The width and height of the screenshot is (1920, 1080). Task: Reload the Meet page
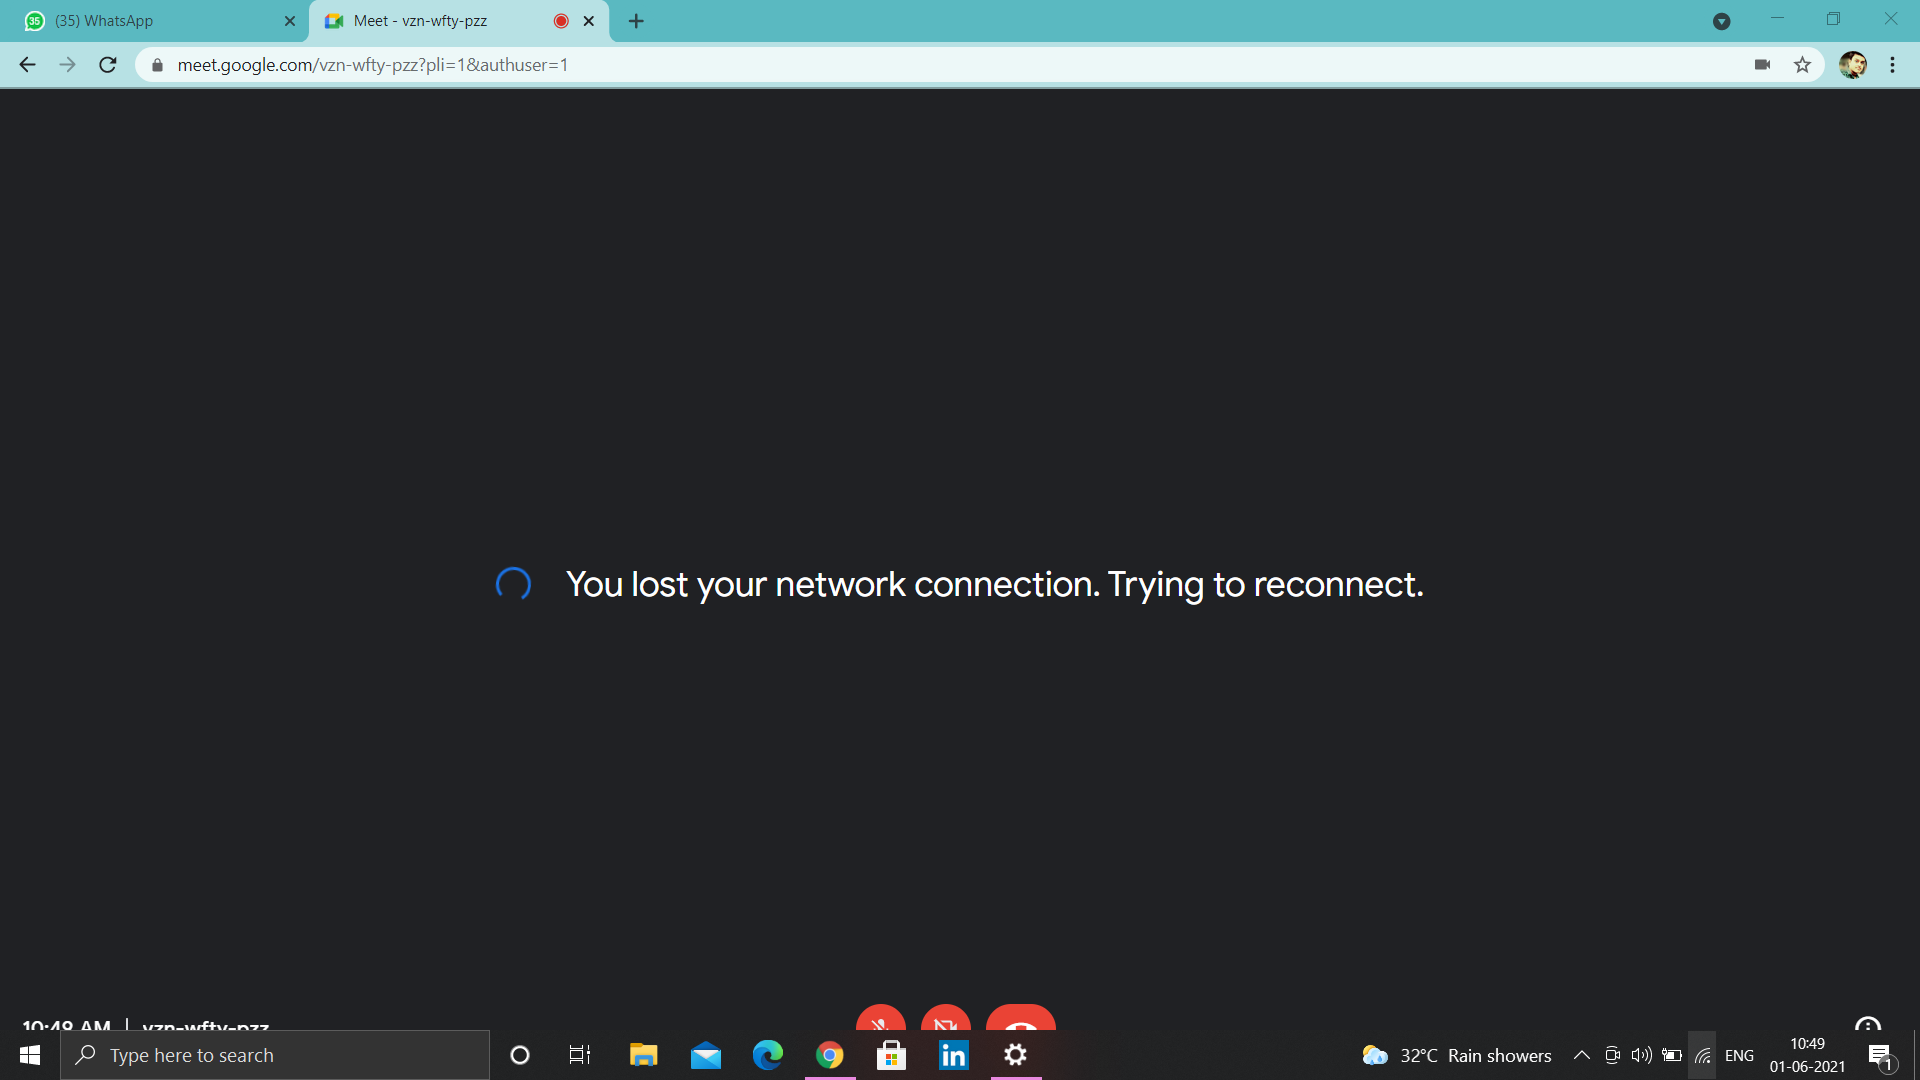pos(108,65)
